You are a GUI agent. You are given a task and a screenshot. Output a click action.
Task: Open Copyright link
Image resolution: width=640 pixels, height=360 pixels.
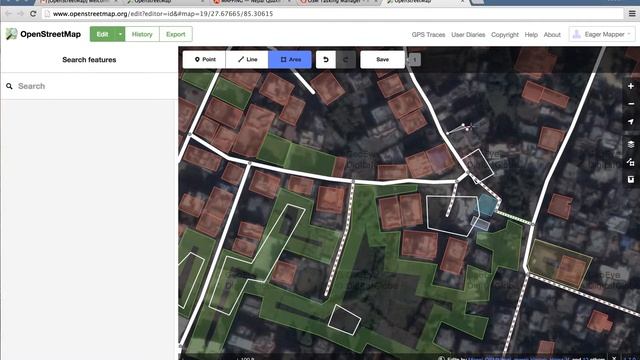[x=505, y=35]
